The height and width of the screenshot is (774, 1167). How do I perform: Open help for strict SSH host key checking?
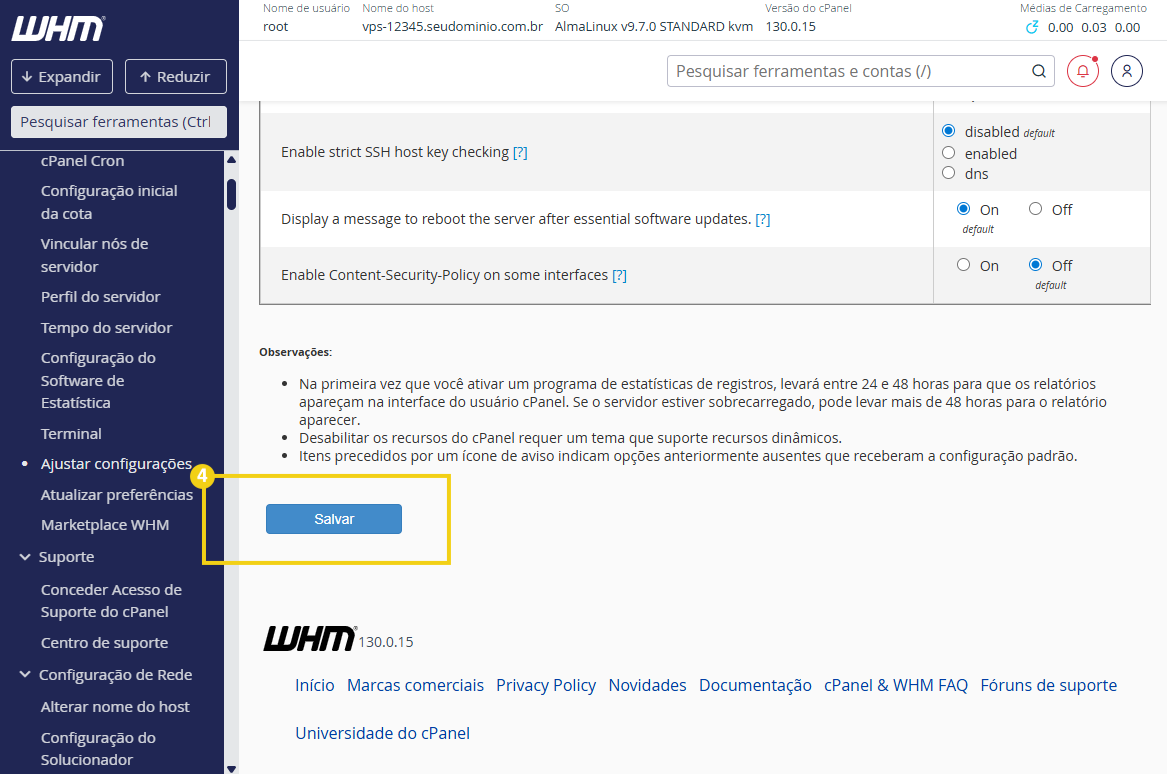(520, 152)
